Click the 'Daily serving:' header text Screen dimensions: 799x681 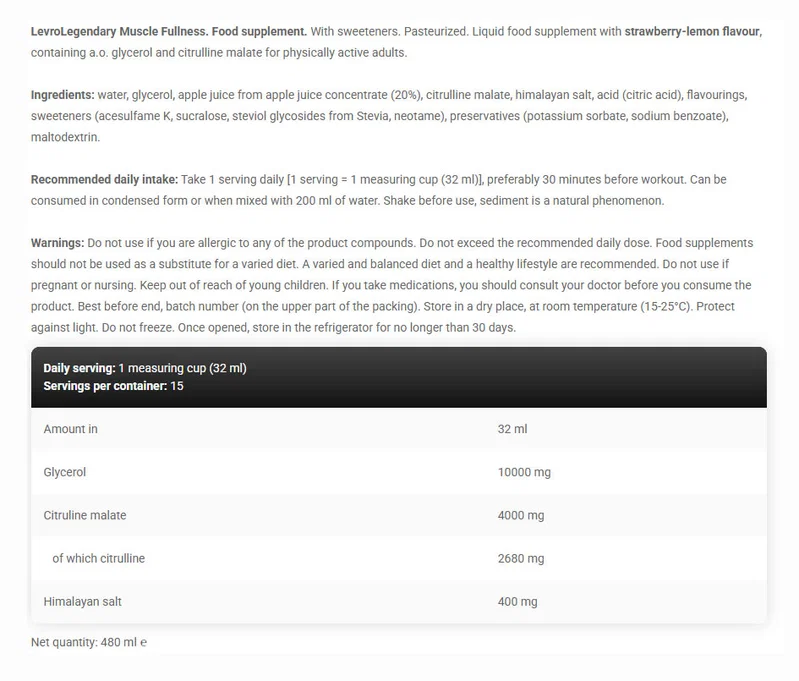[x=79, y=368]
